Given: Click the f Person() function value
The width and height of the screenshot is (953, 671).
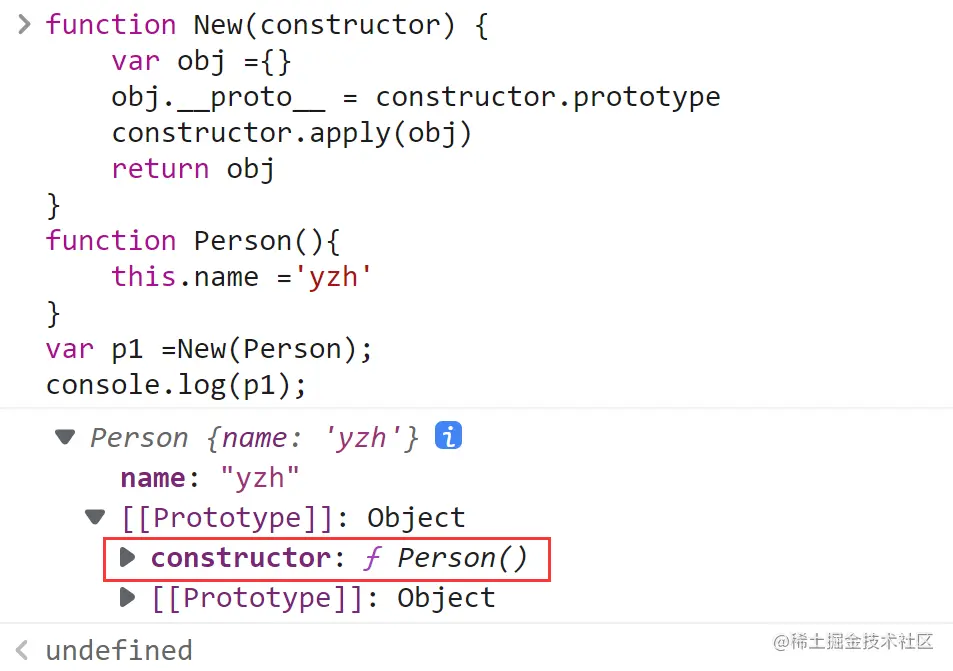Looking at the screenshot, I should (446, 558).
